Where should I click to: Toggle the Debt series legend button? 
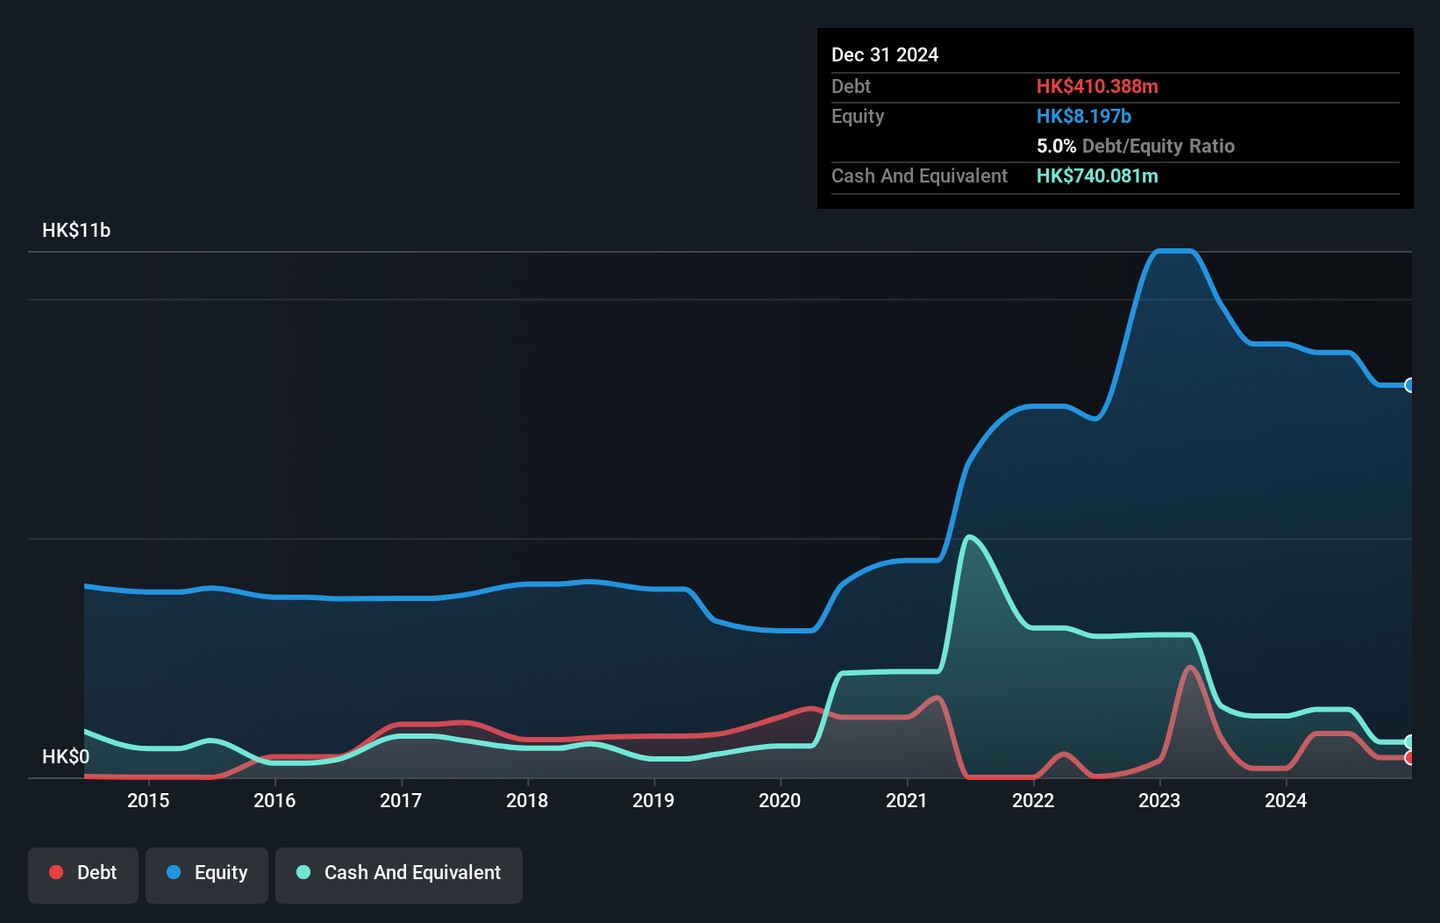83,875
